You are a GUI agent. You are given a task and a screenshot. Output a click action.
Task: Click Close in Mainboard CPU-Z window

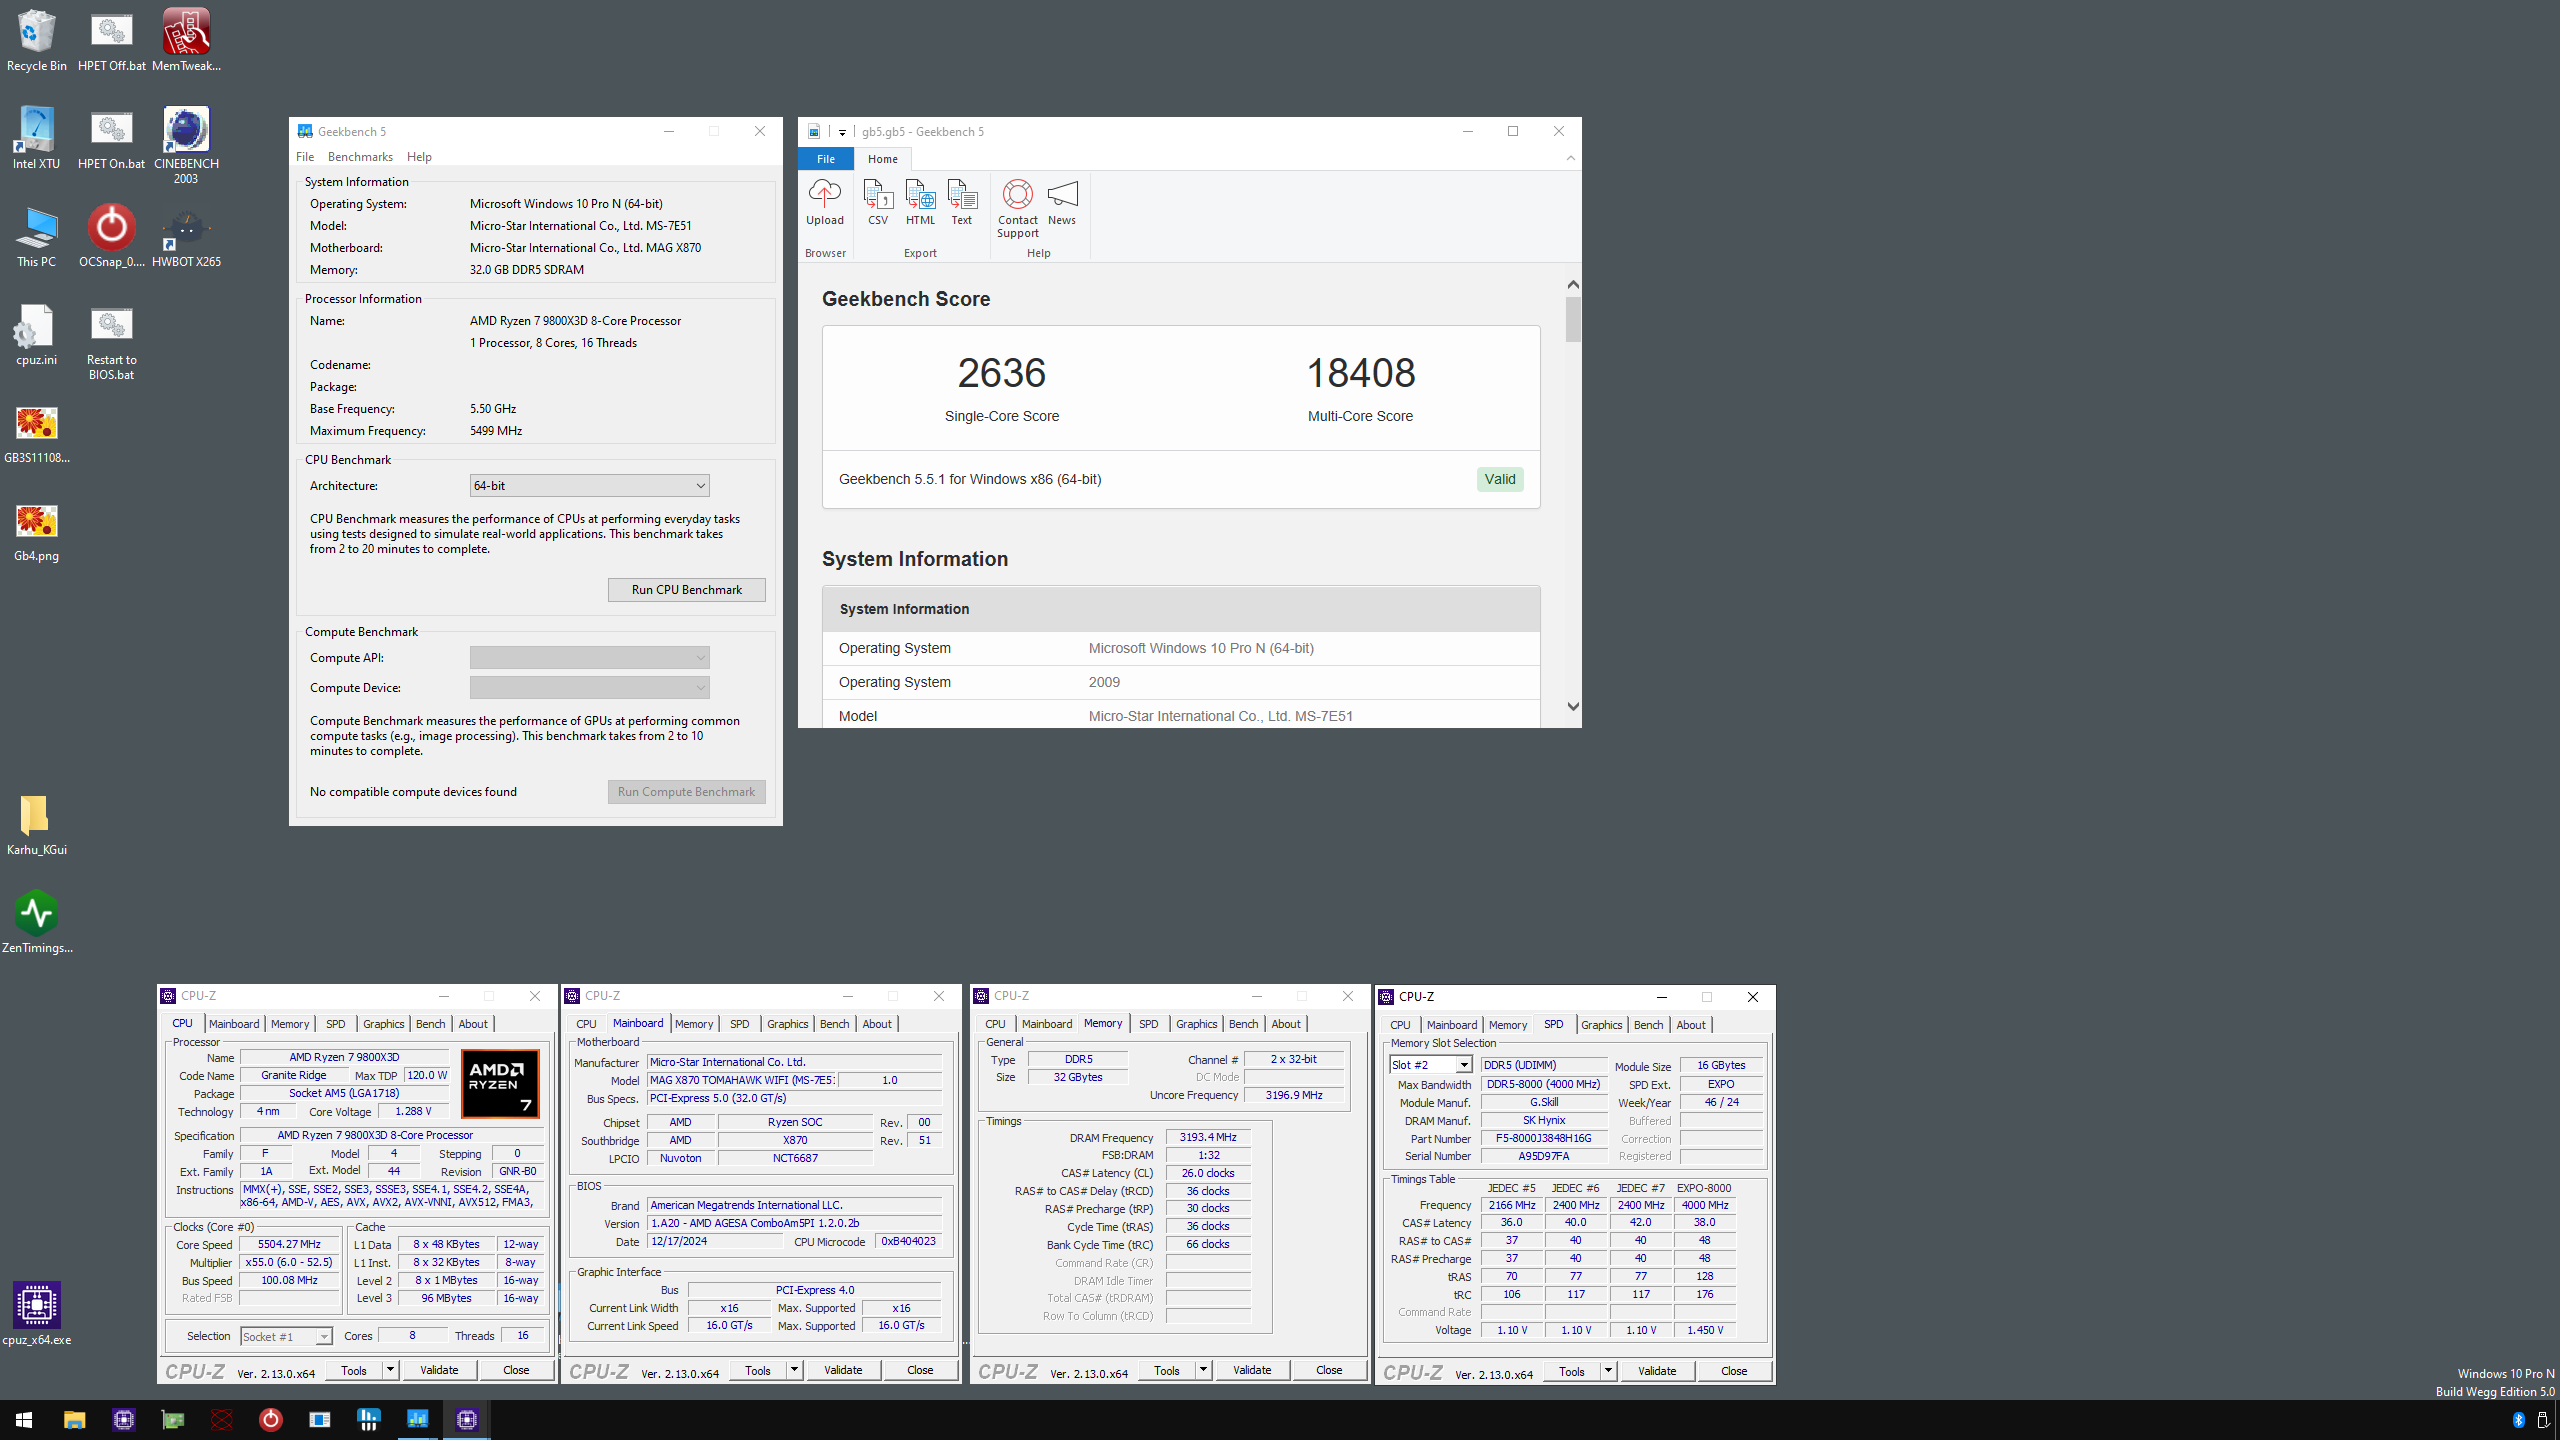pos(920,1370)
